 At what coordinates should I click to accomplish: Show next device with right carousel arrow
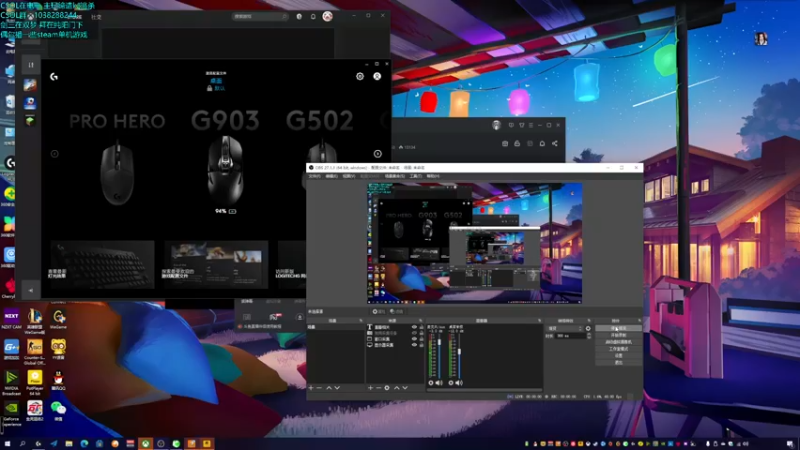[x=378, y=154]
